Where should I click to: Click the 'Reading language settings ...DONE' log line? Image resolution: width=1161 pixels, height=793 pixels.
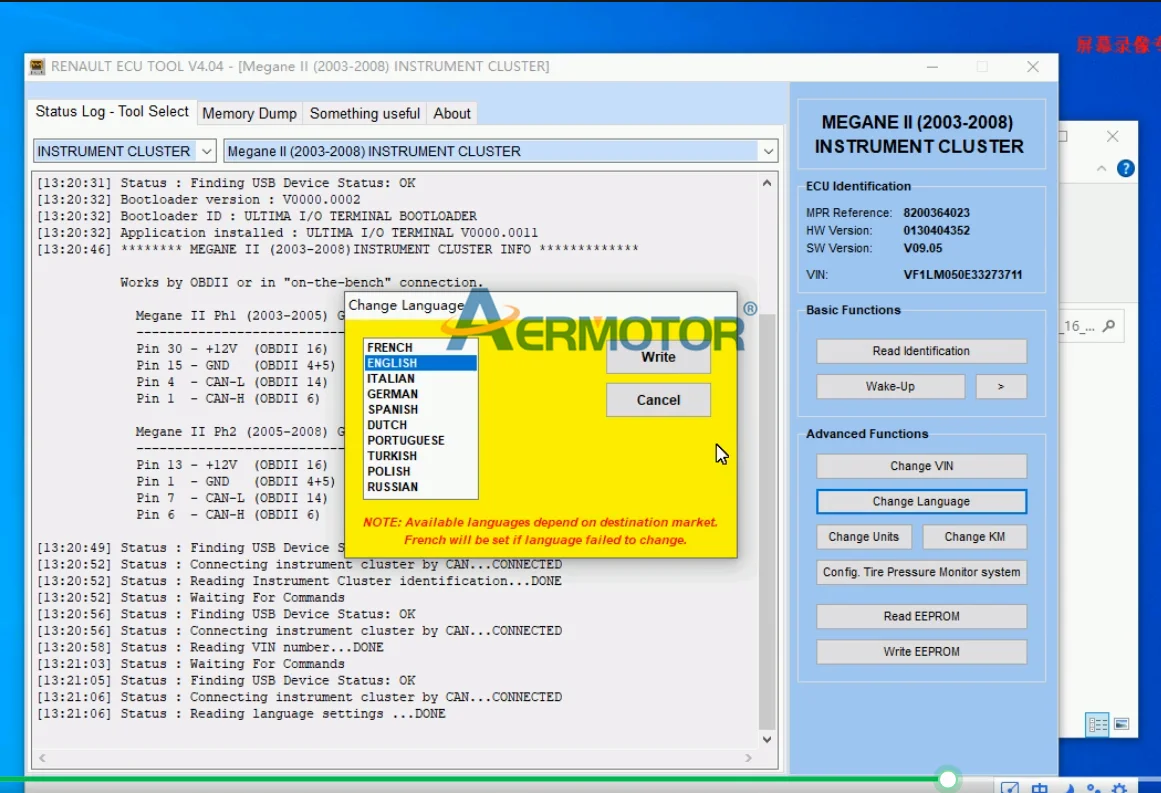[241, 714]
